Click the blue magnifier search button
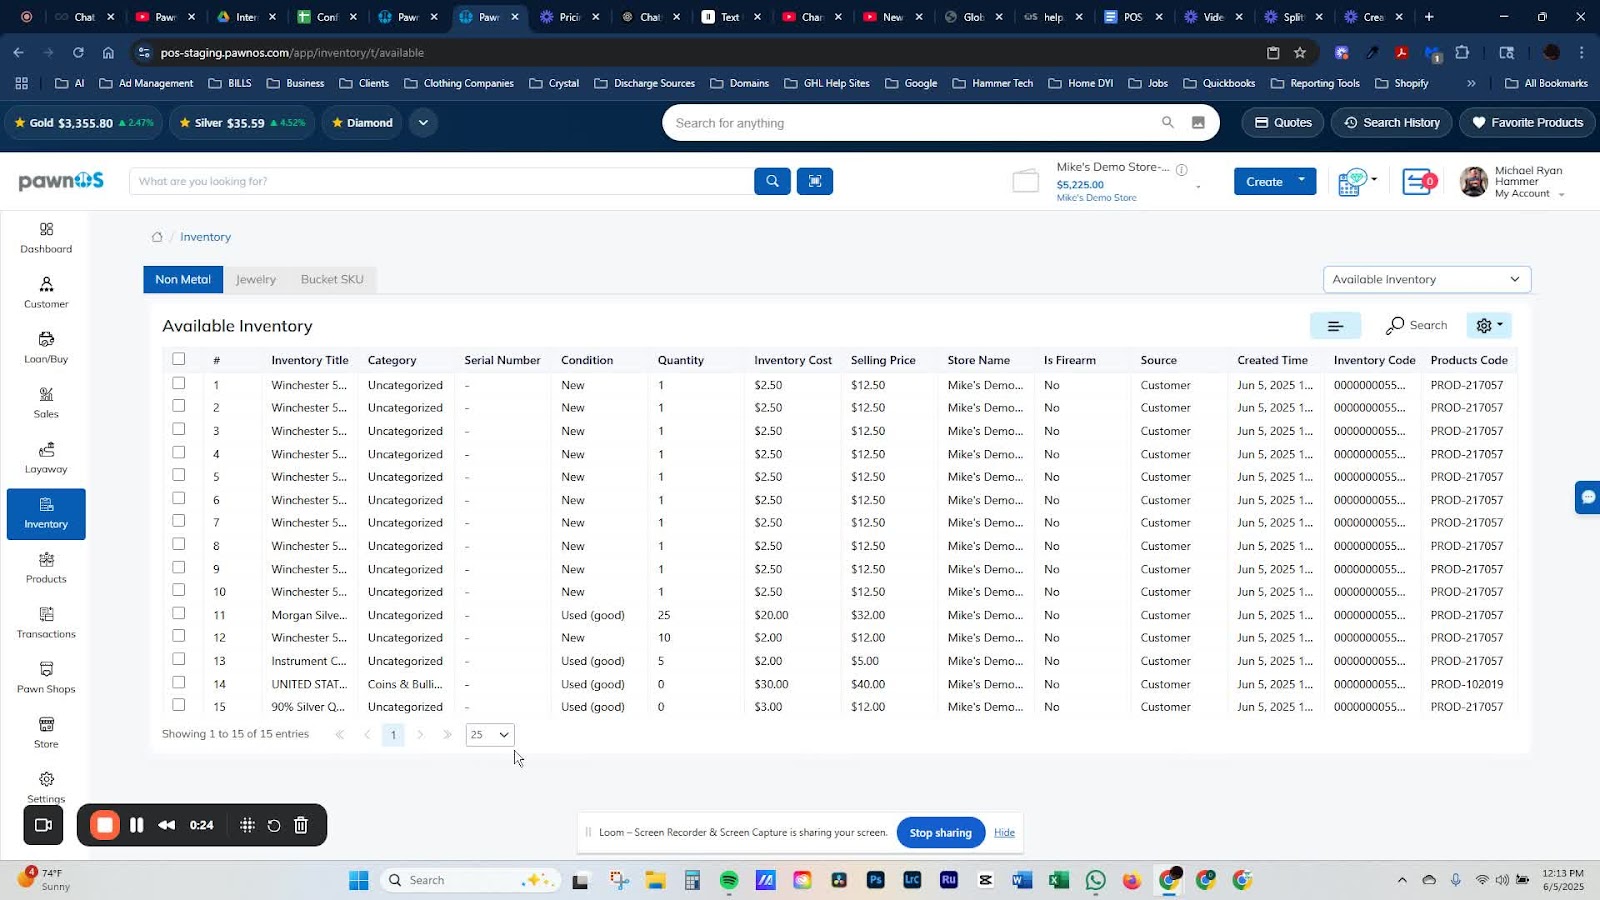The height and width of the screenshot is (900, 1600). 772,181
